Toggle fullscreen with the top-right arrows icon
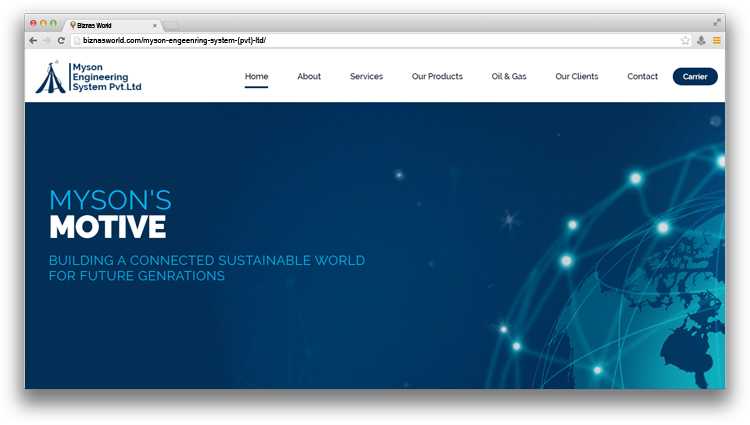This screenshot has height=425, width=750. pos(716,22)
